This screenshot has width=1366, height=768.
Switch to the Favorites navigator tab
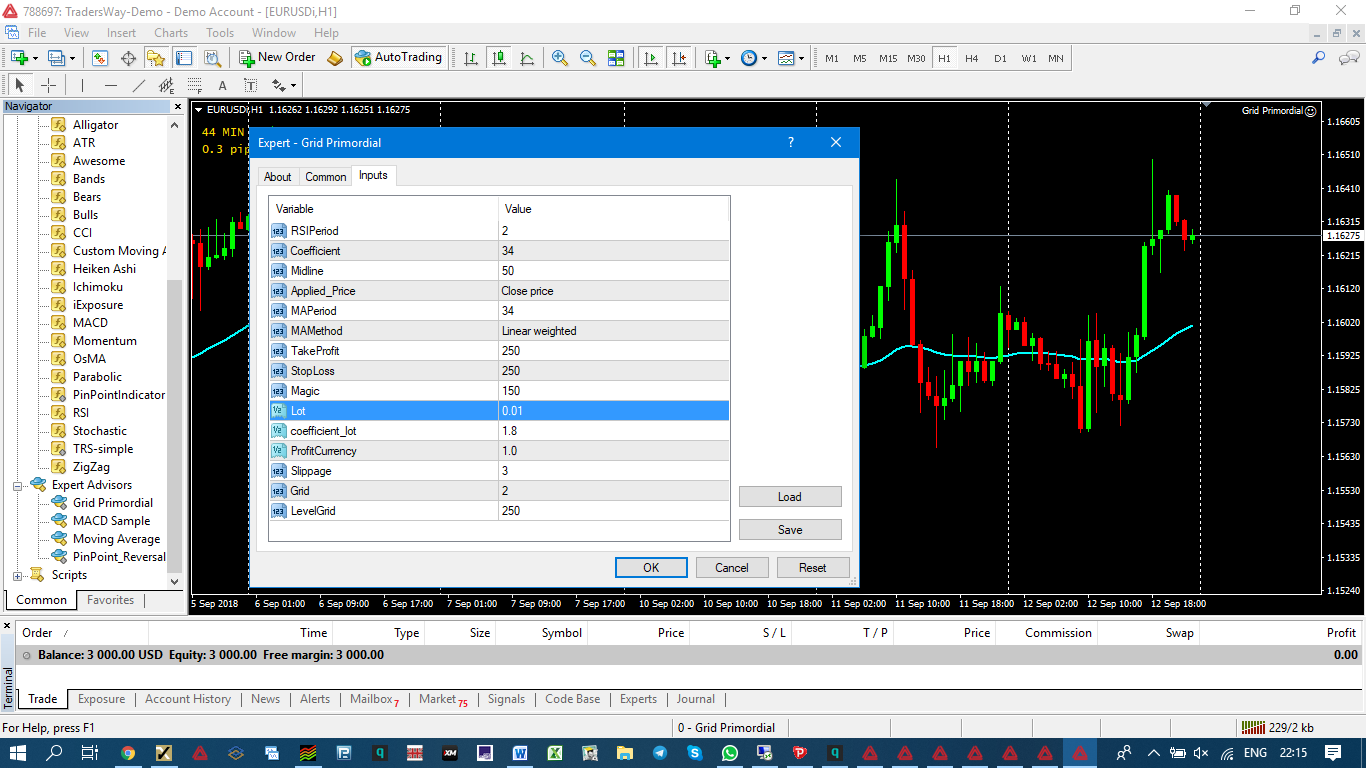(x=110, y=600)
